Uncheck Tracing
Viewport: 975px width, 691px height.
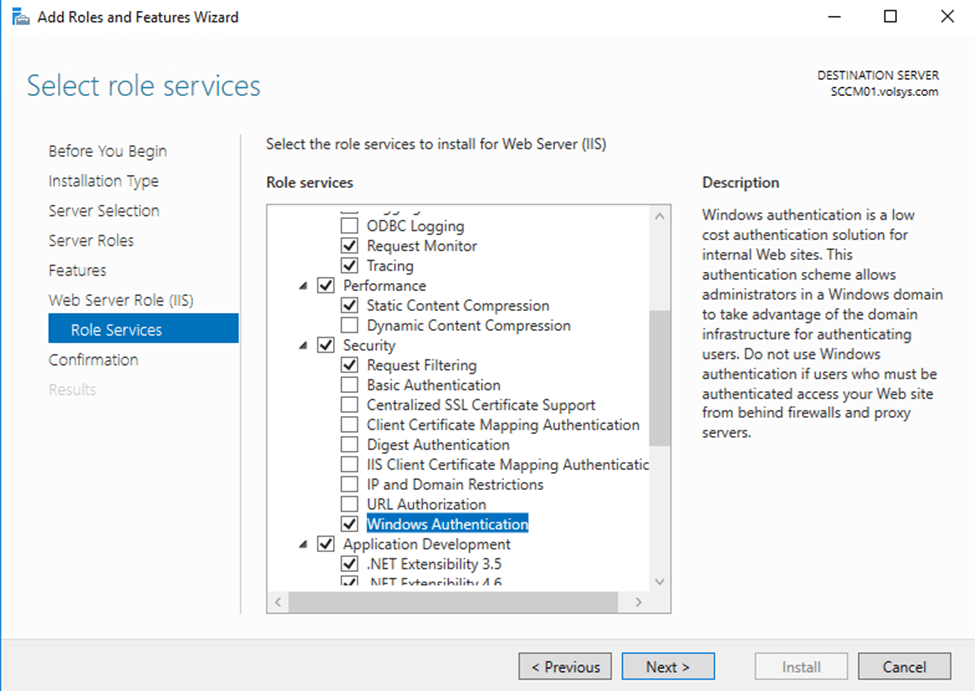349,265
